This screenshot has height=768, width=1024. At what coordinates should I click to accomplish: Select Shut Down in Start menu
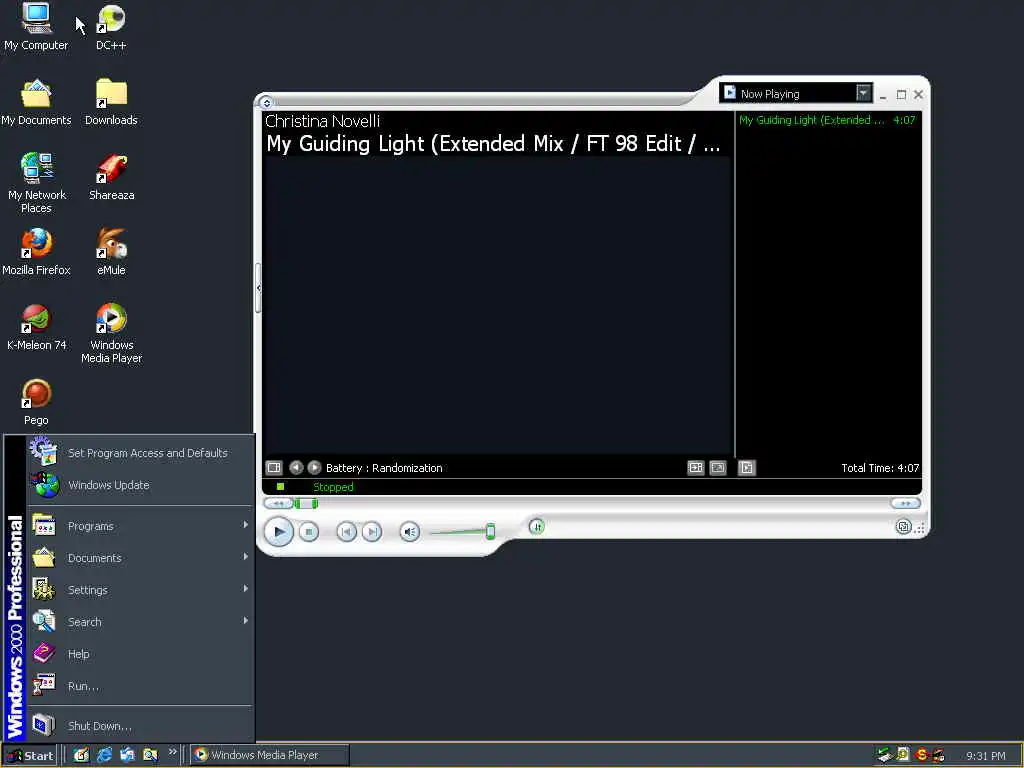[140, 726]
